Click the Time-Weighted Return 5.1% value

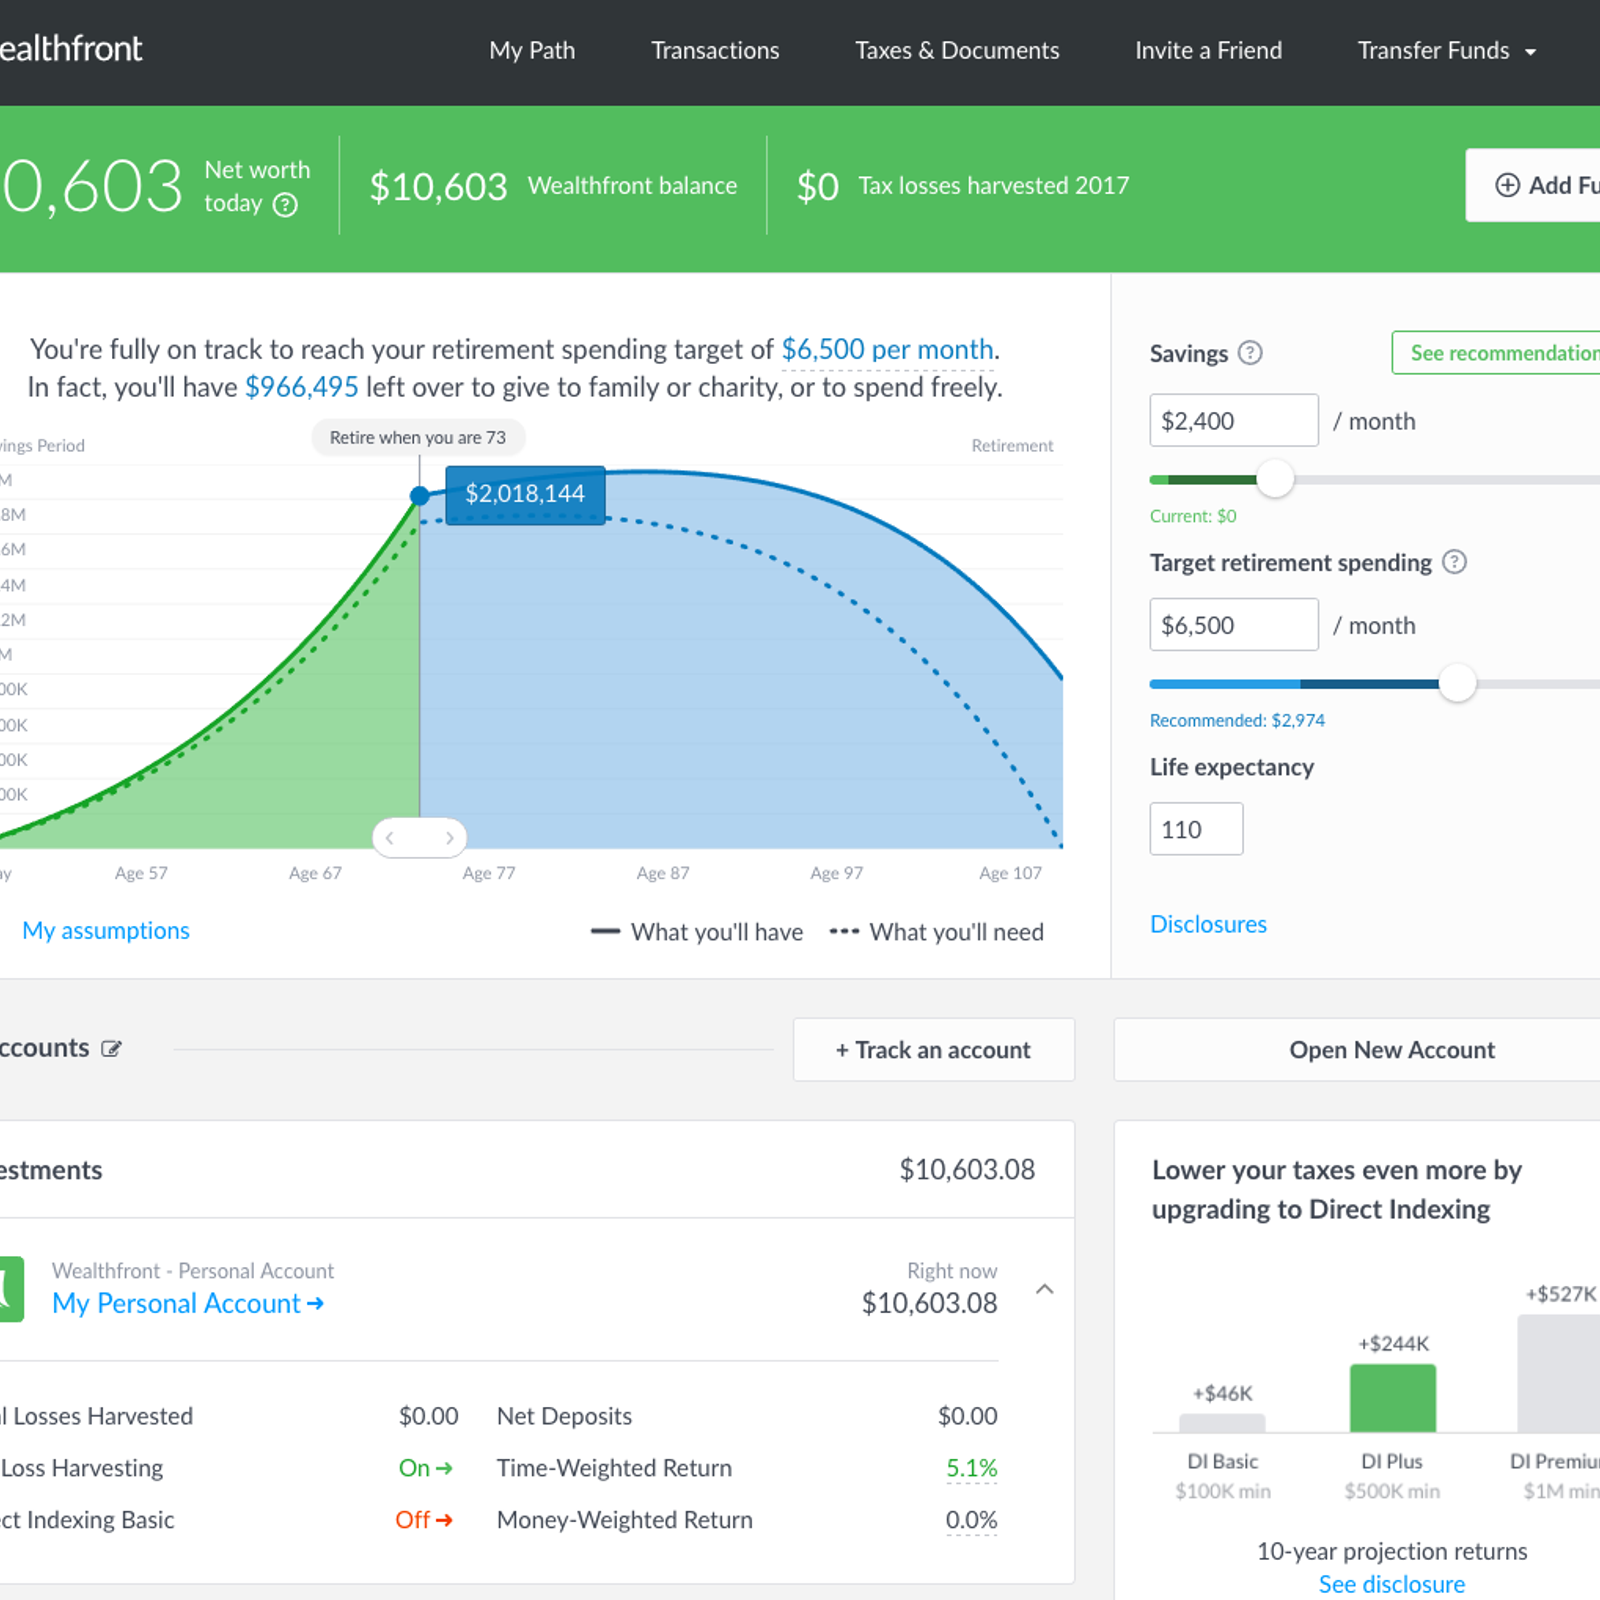coord(972,1468)
